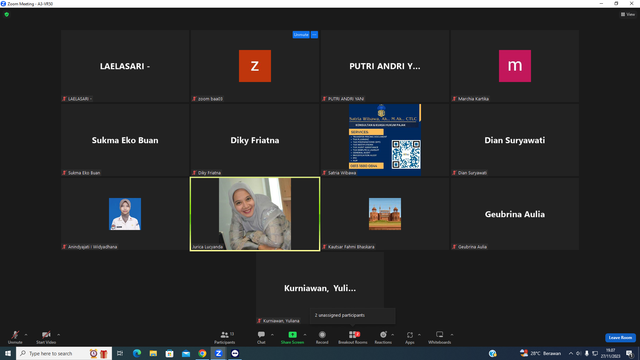Open the View layout menu
The height and width of the screenshot is (360, 640).
pos(628,14)
